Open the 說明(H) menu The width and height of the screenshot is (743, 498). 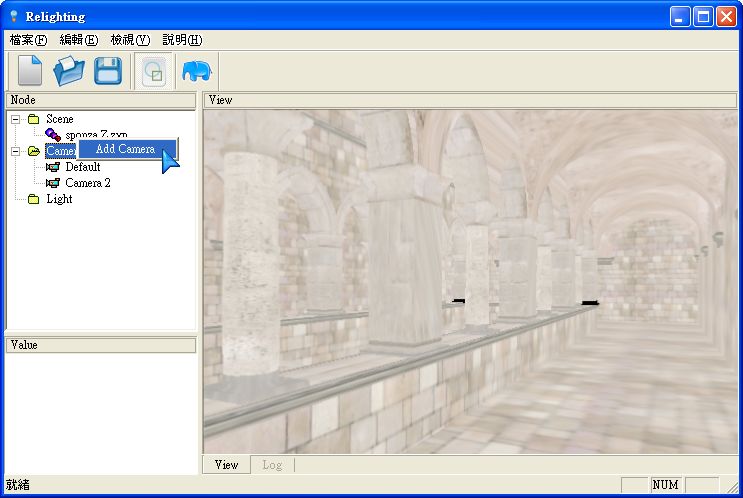tap(182, 40)
